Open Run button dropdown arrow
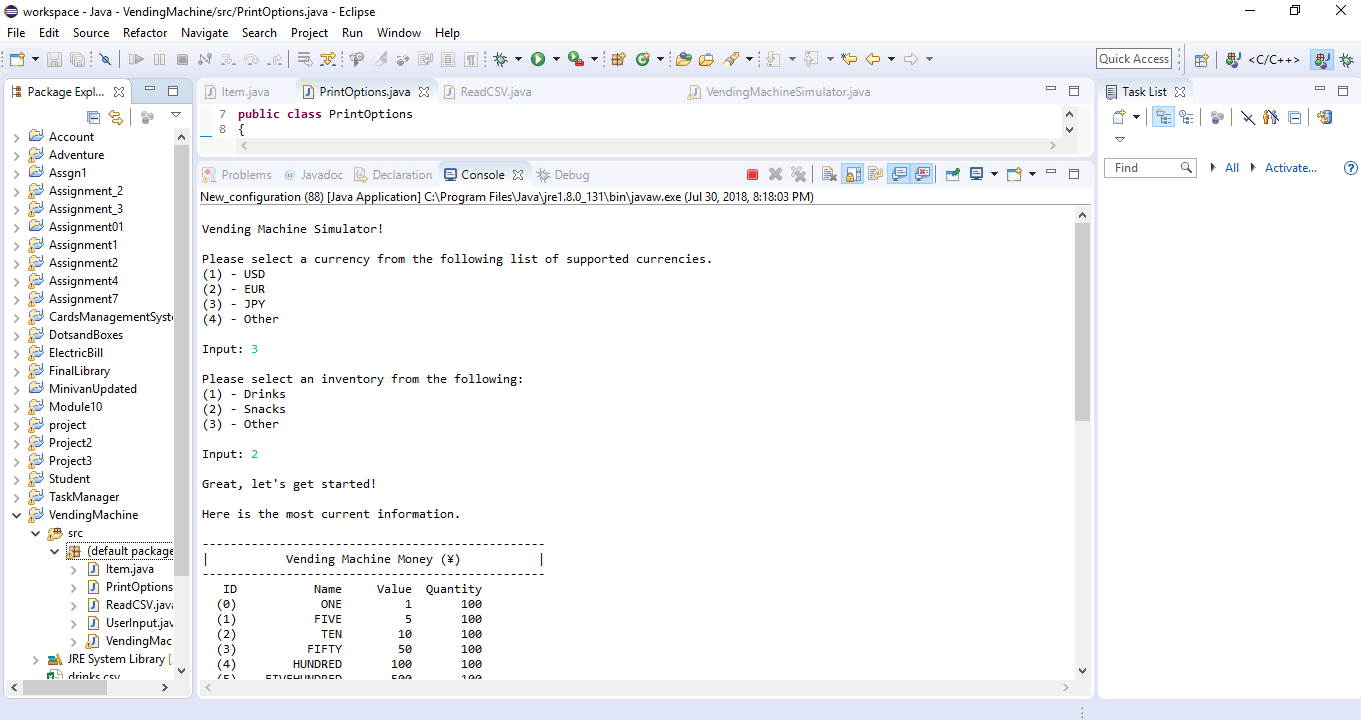This screenshot has width=1361, height=720. [x=555, y=59]
